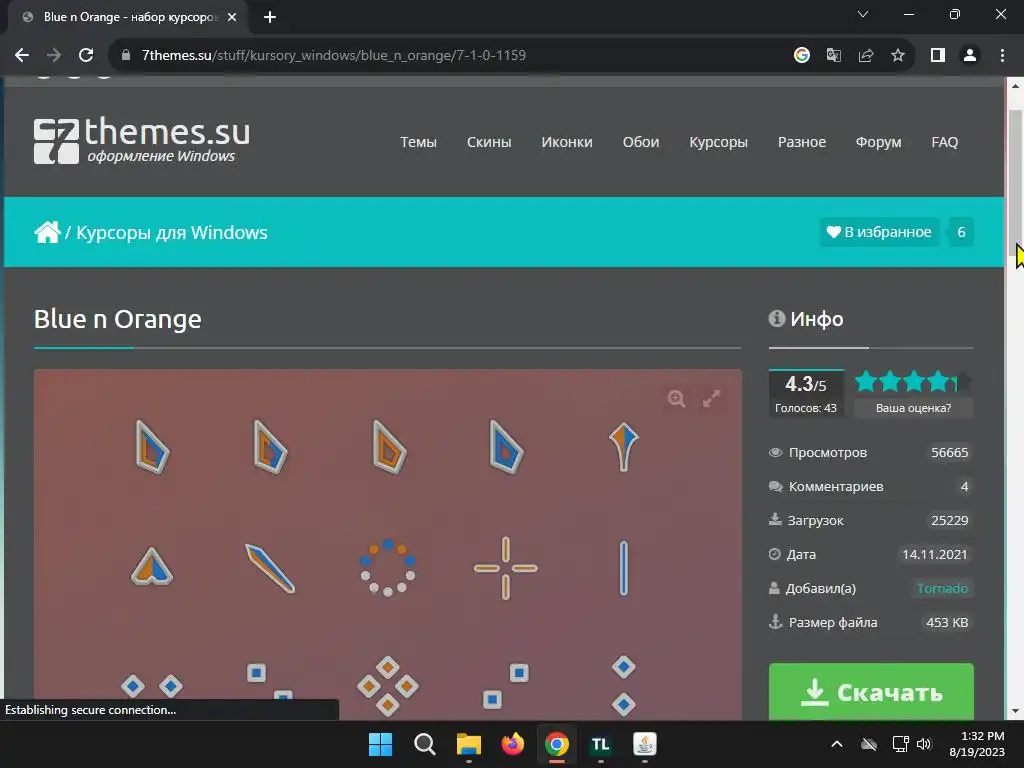Open the Курсоры menu item
This screenshot has width=1024, height=768.
pos(718,142)
